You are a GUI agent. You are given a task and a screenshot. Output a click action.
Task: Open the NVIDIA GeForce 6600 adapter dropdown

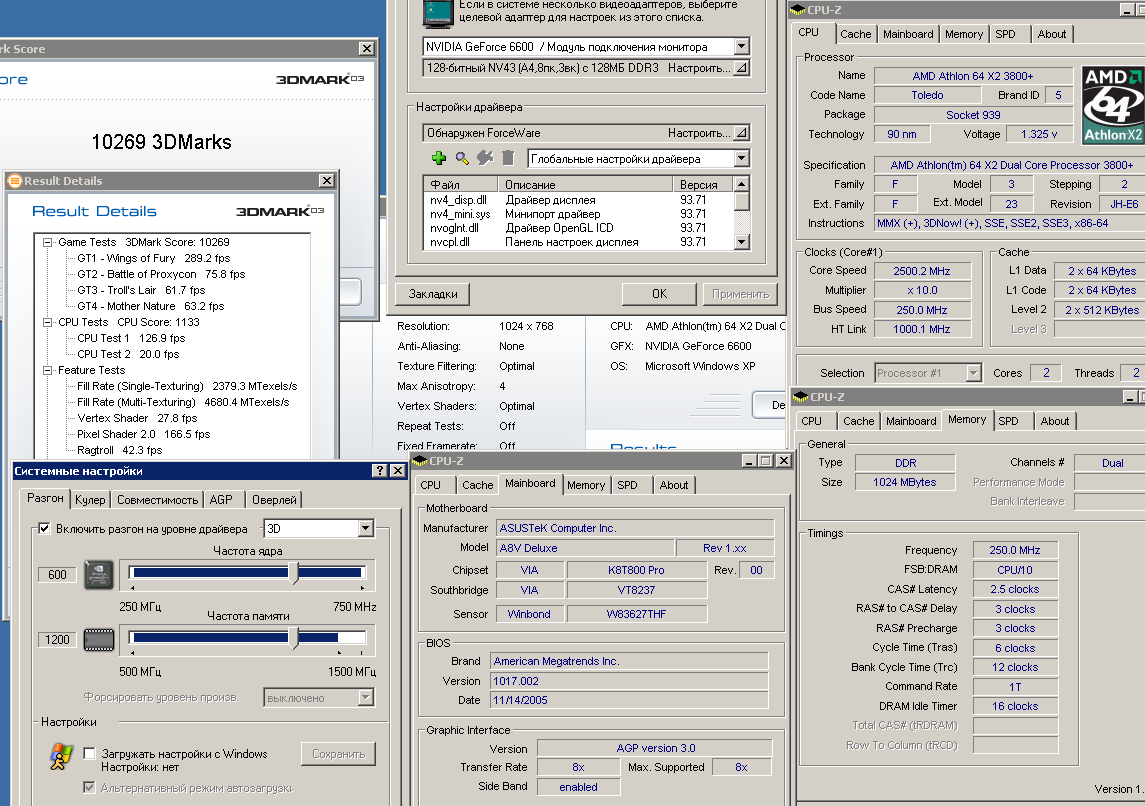click(x=741, y=46)
